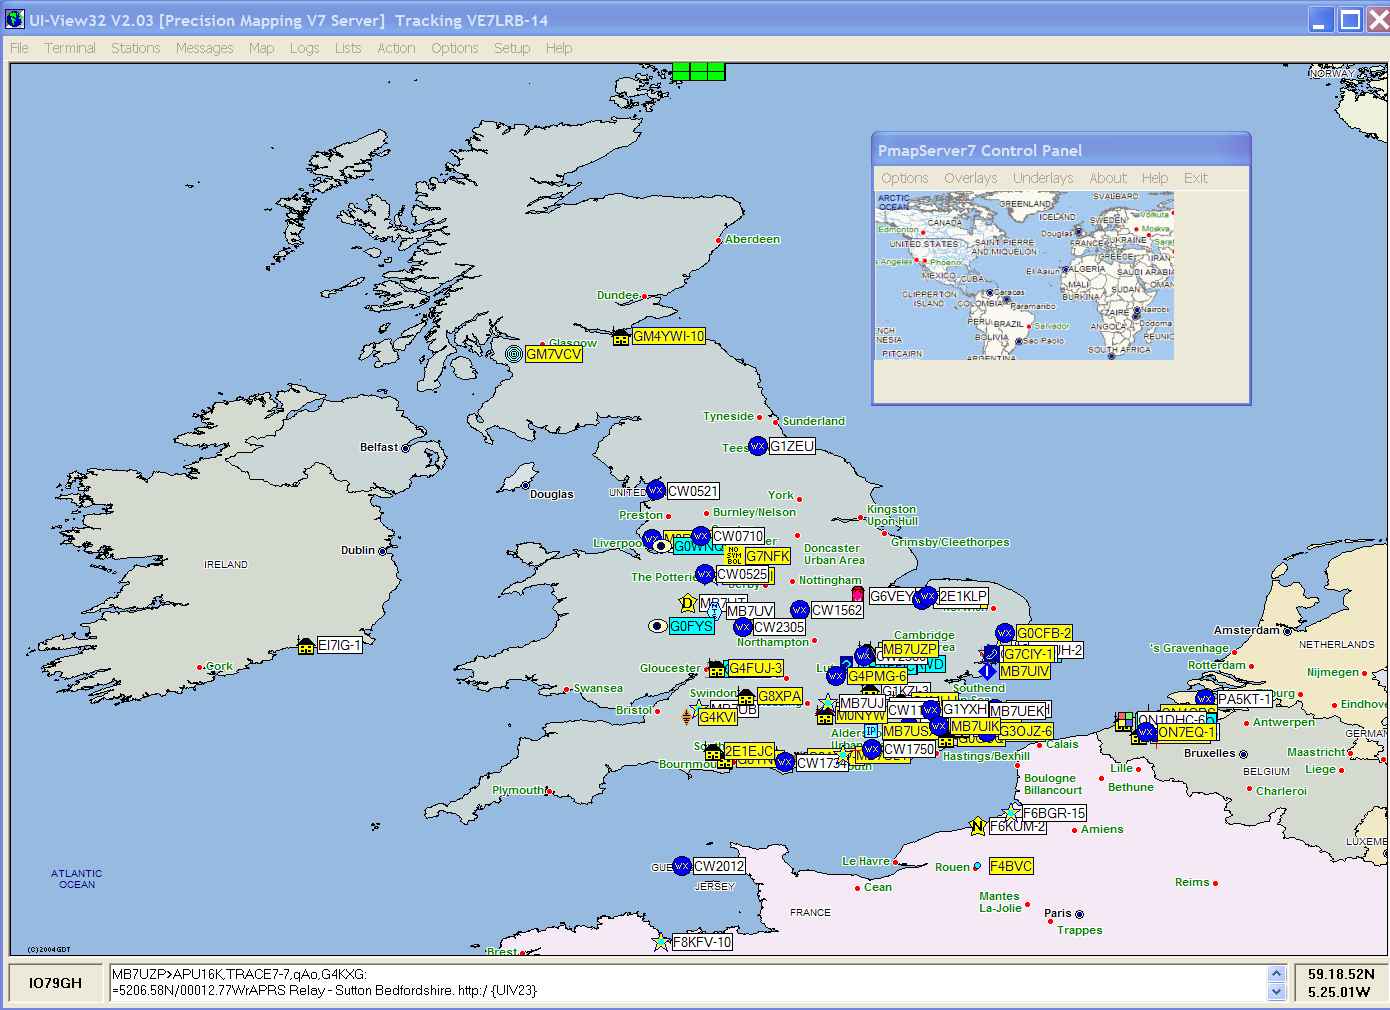Click the G4KVI antenna icon
This screenshot has width=1390, height=1010.
point(686,716)
